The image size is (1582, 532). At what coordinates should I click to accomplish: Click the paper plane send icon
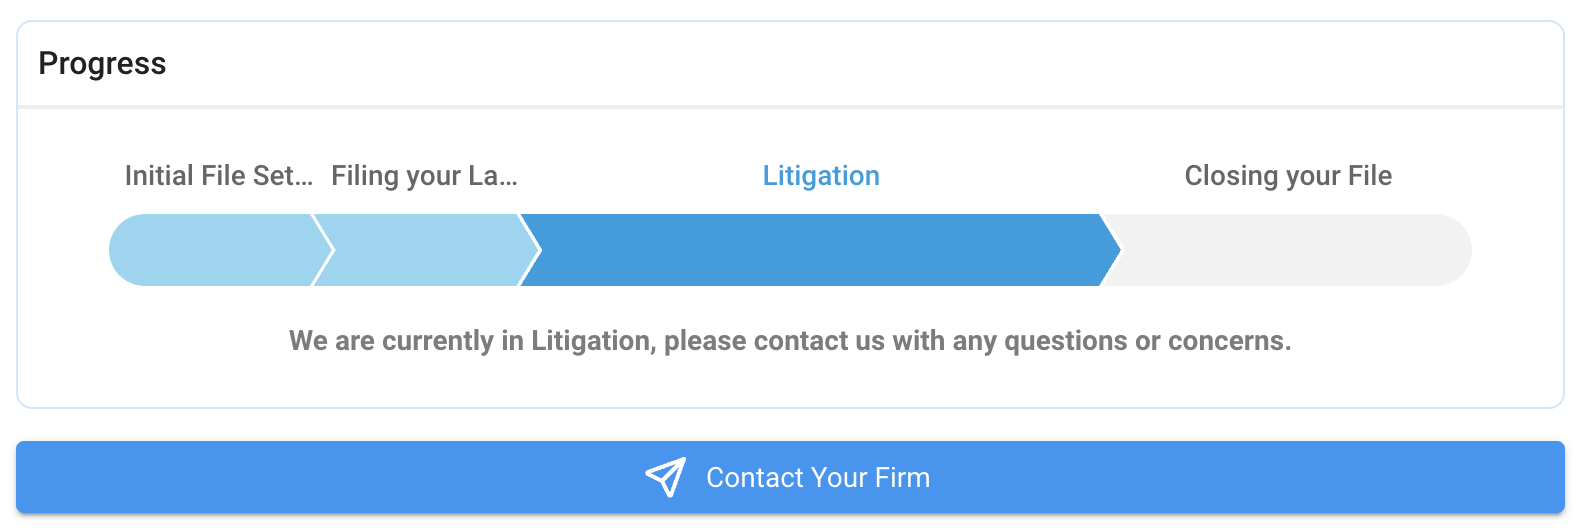click(666, 478)
